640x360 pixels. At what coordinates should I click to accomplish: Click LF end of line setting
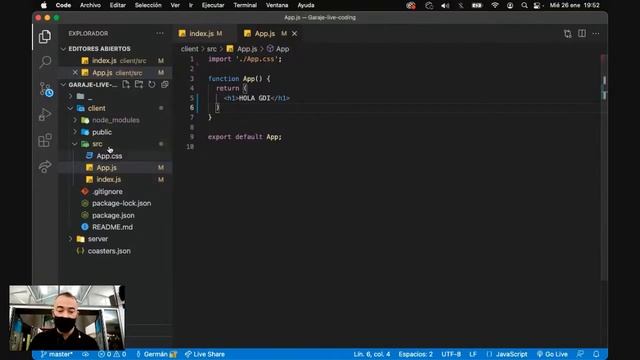[473, 354]
